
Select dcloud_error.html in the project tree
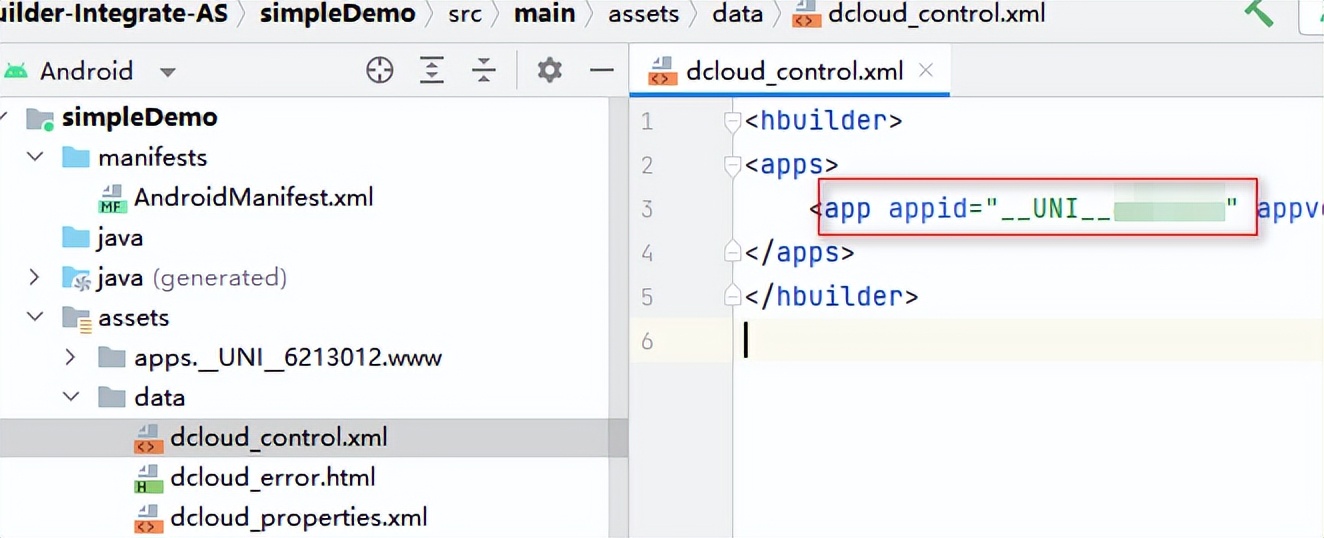point(272,477)
